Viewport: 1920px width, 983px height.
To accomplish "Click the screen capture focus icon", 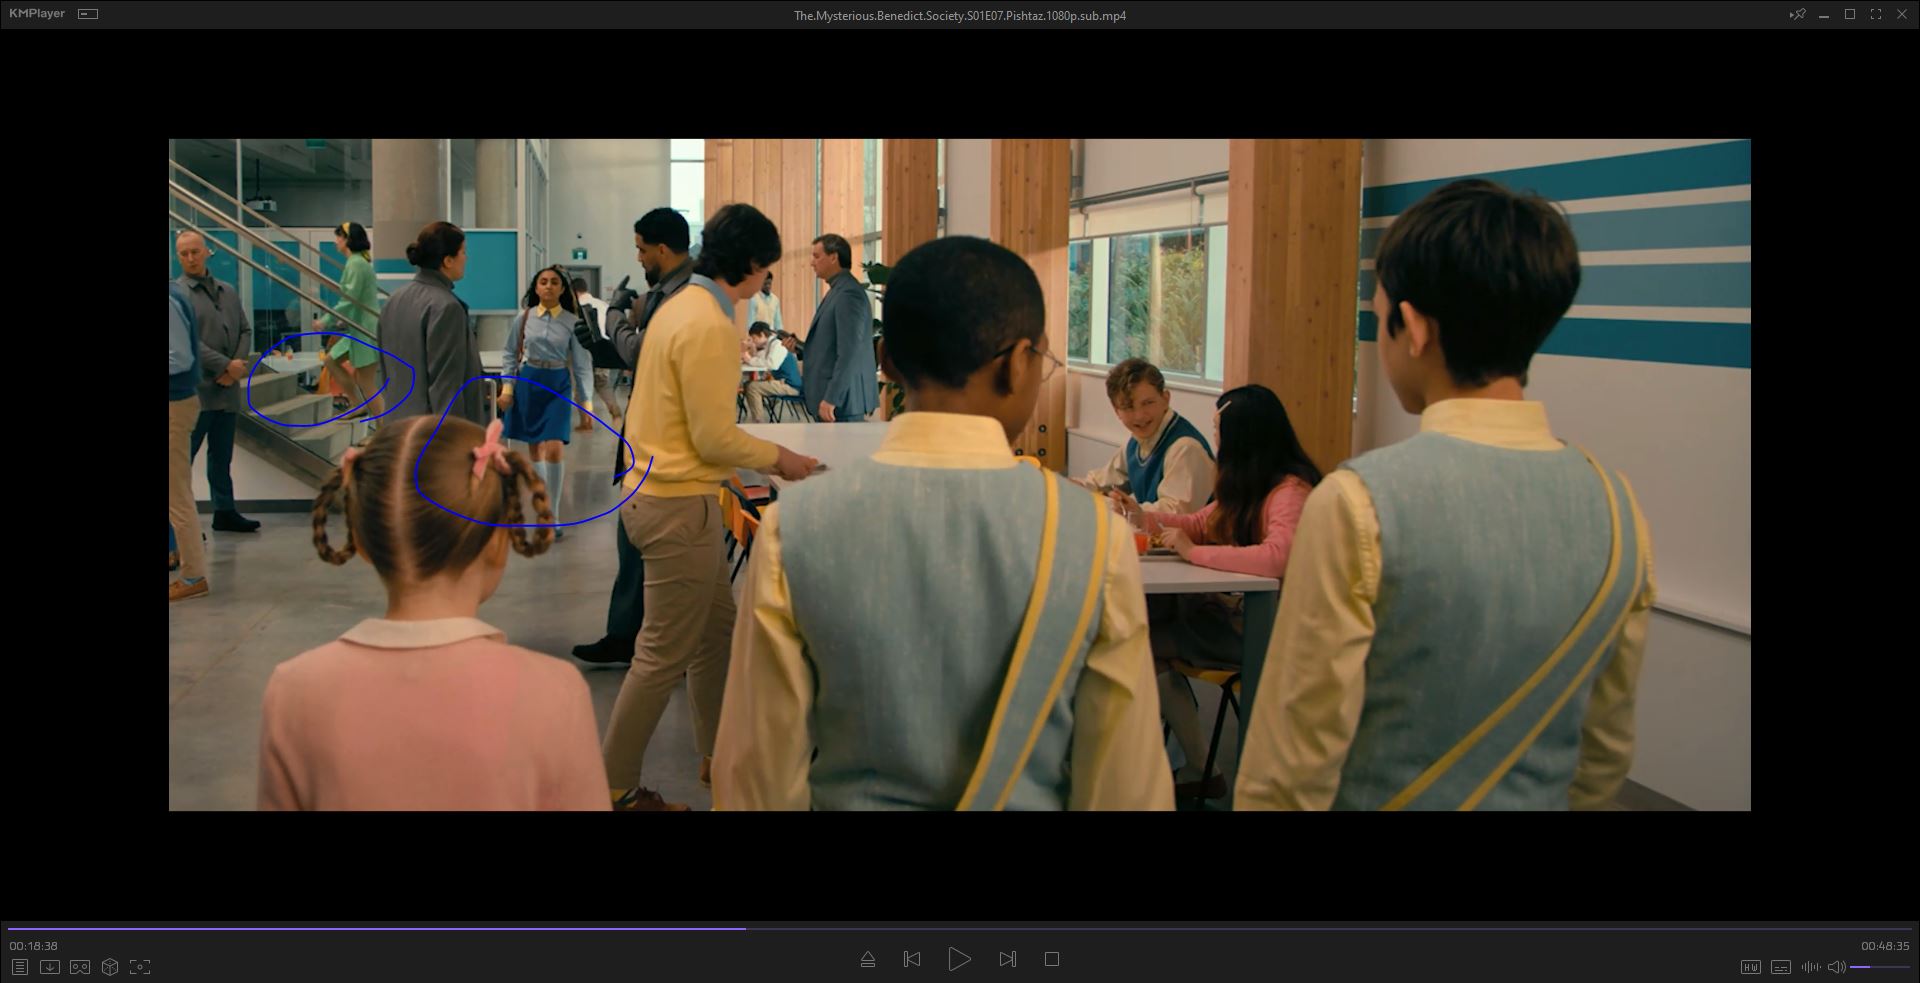I will point(140,967).
